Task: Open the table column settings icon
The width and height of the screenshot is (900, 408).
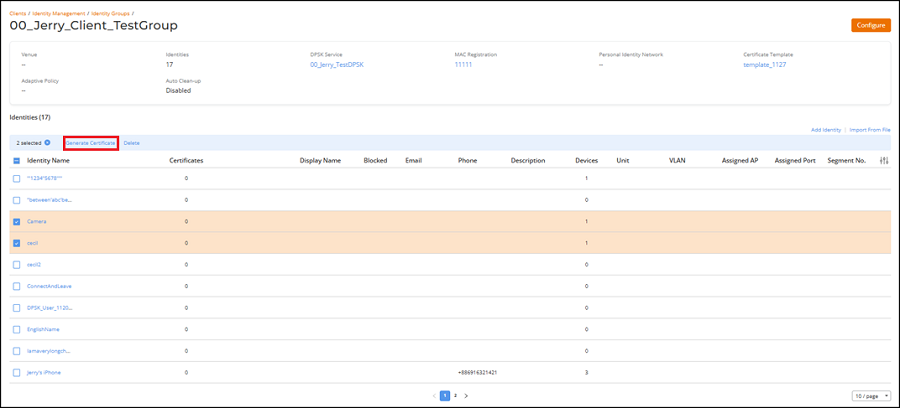Action: pos(883,160)
